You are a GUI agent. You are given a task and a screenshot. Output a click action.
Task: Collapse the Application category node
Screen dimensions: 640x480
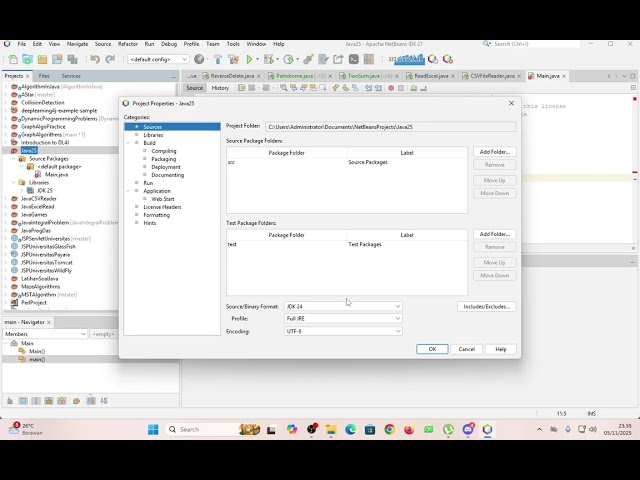[x=128, y=191]
